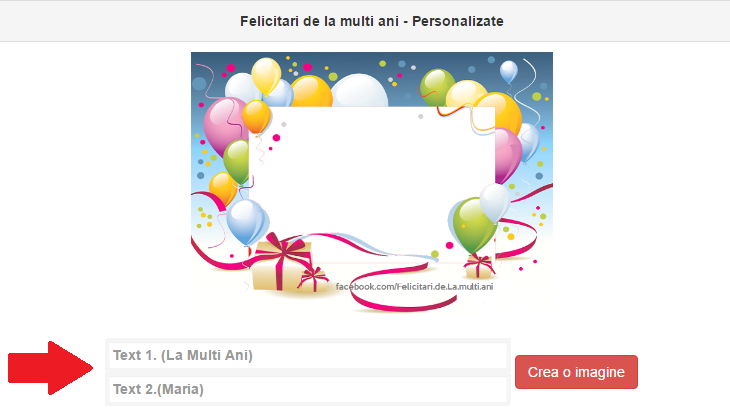Click the small blue balloon in top-right corner
The height and width of the screenshot is (416, 730).
[x=508, y=71]
